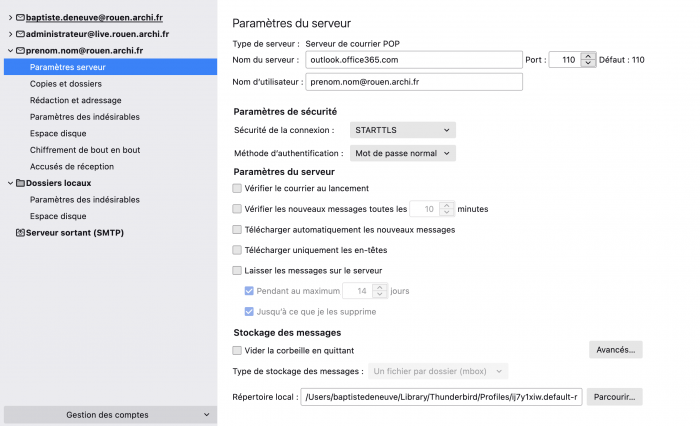Open the Méthode d'authentification dropdown
The image size is (700, 426).
403,153
